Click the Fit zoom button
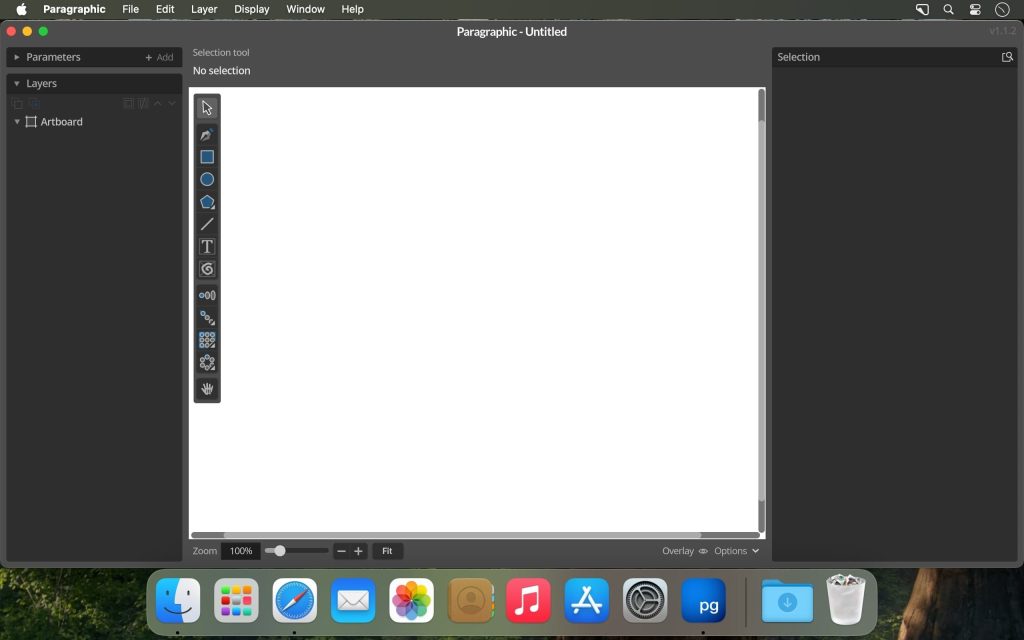 tap(387, 551)
